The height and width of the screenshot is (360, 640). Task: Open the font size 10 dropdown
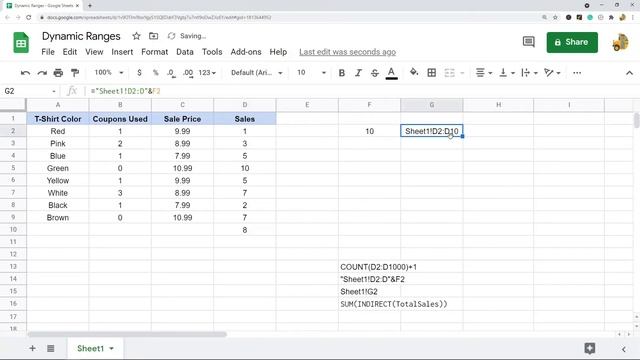tap(311, 73)
